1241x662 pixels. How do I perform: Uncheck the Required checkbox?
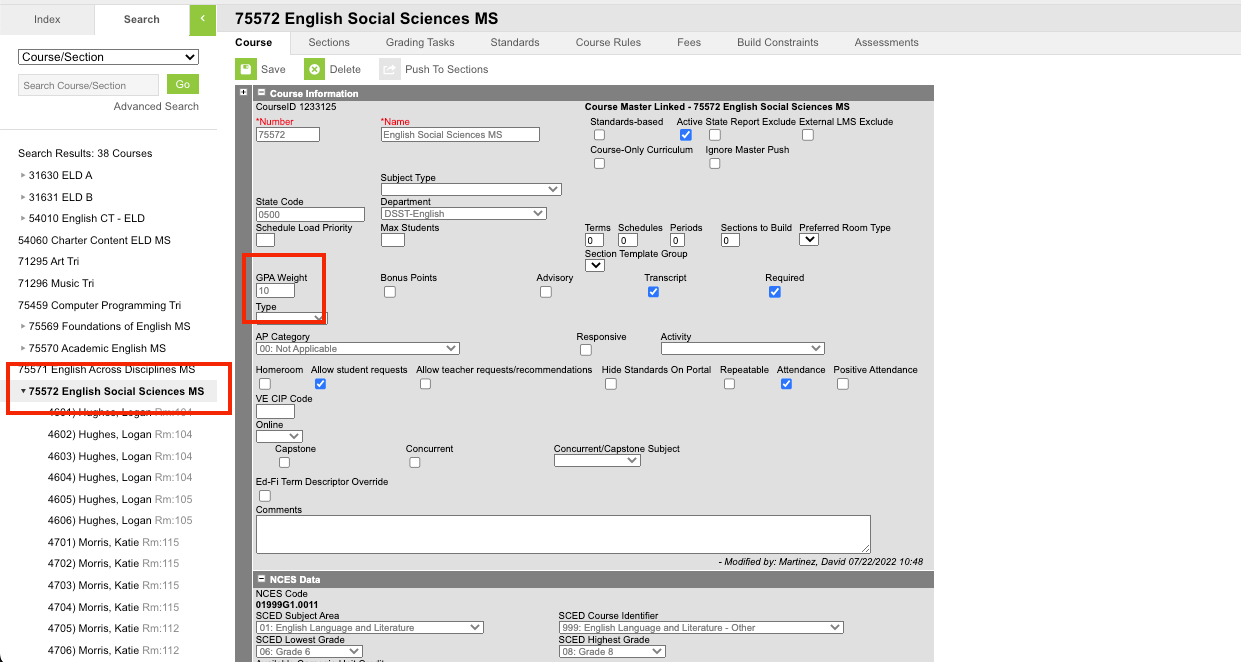tap(775, 292)
